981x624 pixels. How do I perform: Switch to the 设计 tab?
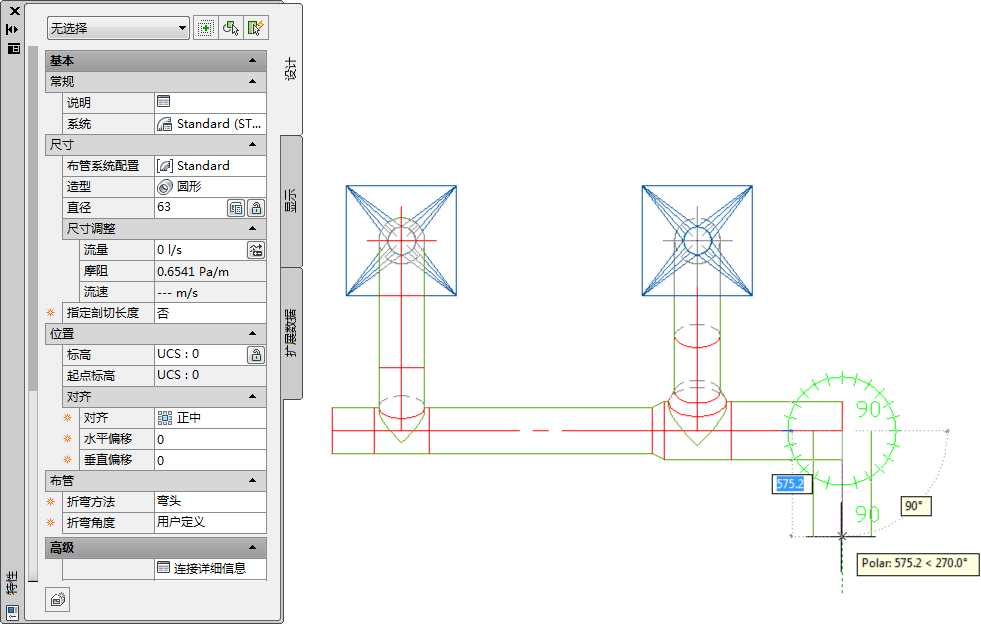[291, 69]
